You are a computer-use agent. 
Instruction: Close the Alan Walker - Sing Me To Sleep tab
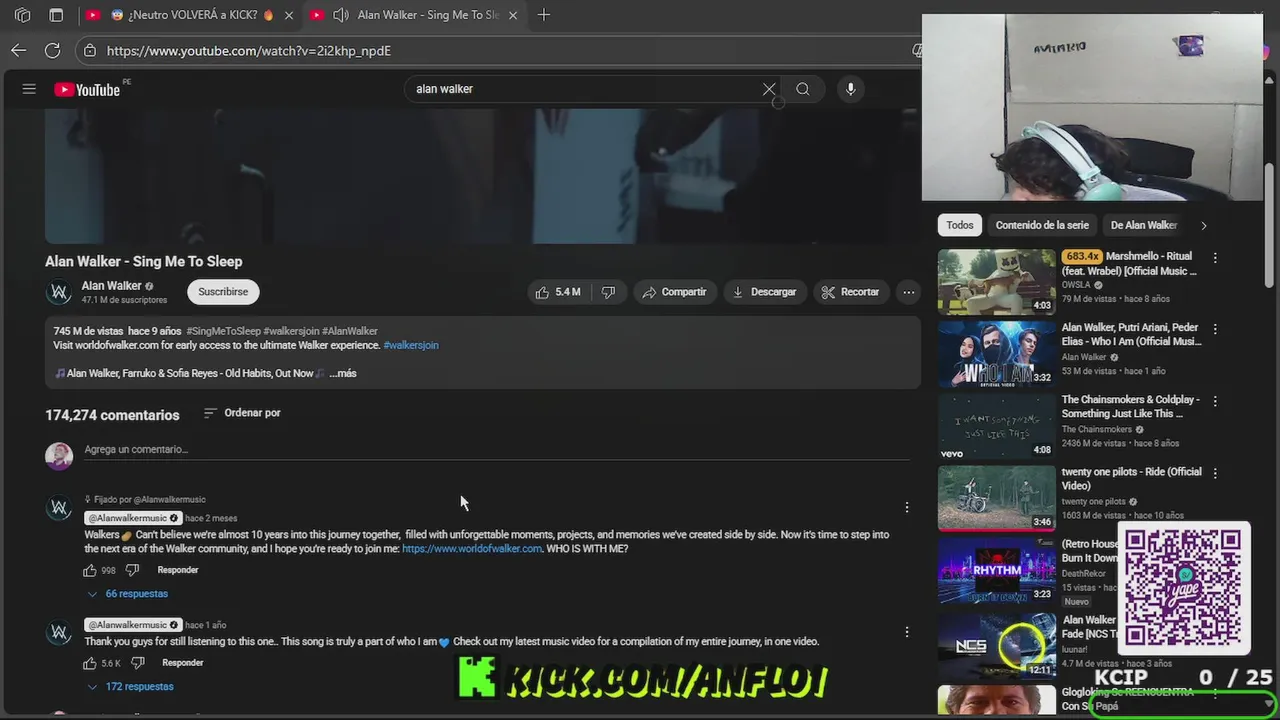point(513,15)
